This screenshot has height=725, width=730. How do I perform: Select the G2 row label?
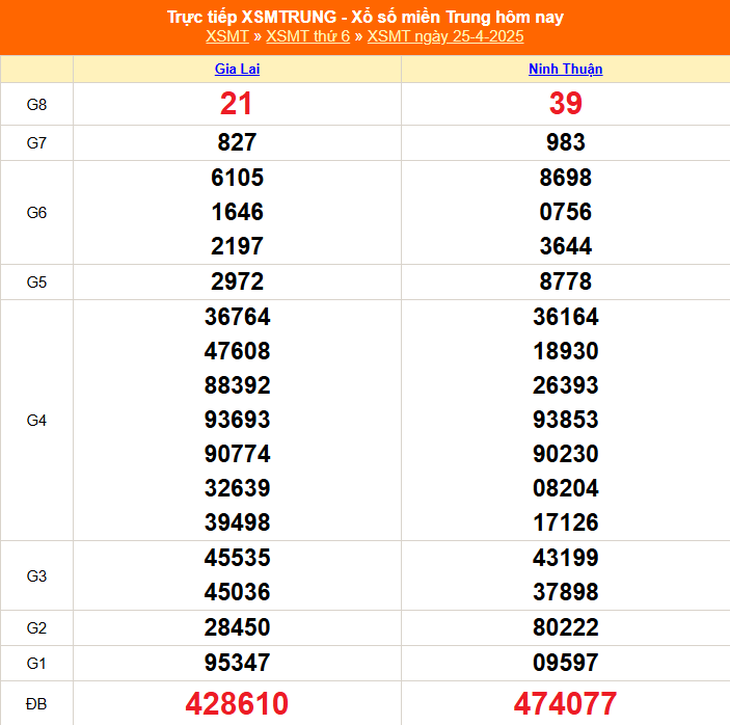point(37,628)
